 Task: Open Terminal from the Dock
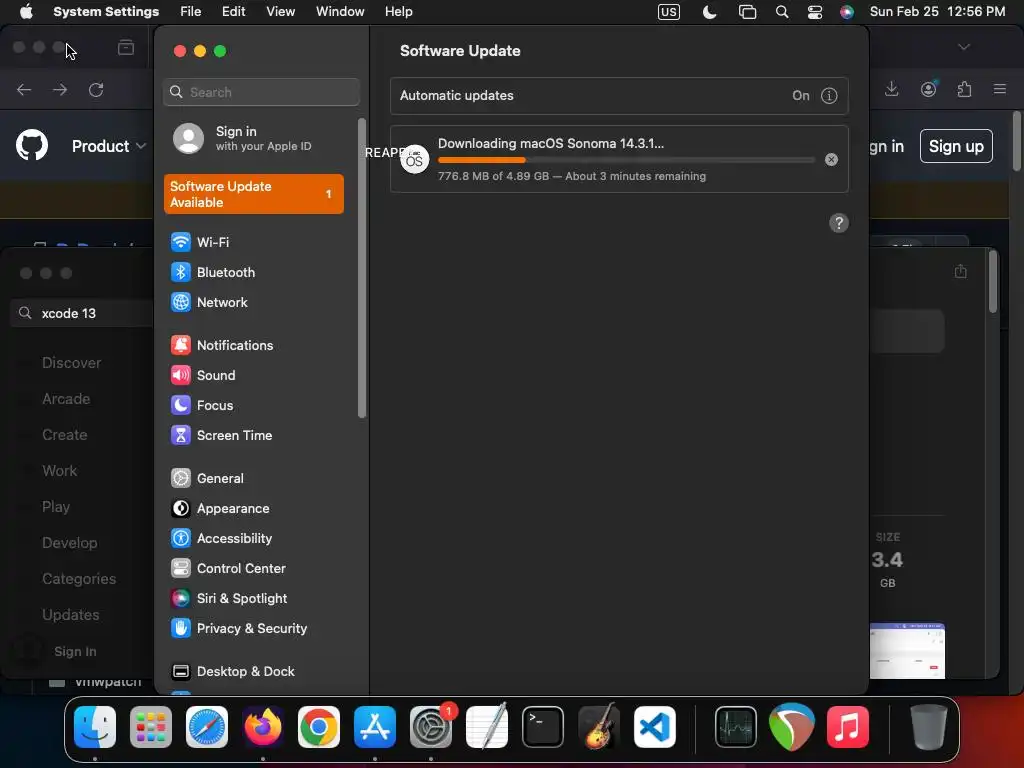(543, 727)
